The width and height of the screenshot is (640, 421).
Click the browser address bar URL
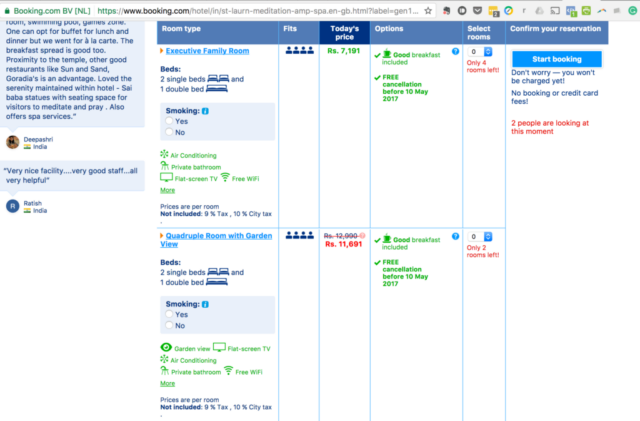pos(258,11)
